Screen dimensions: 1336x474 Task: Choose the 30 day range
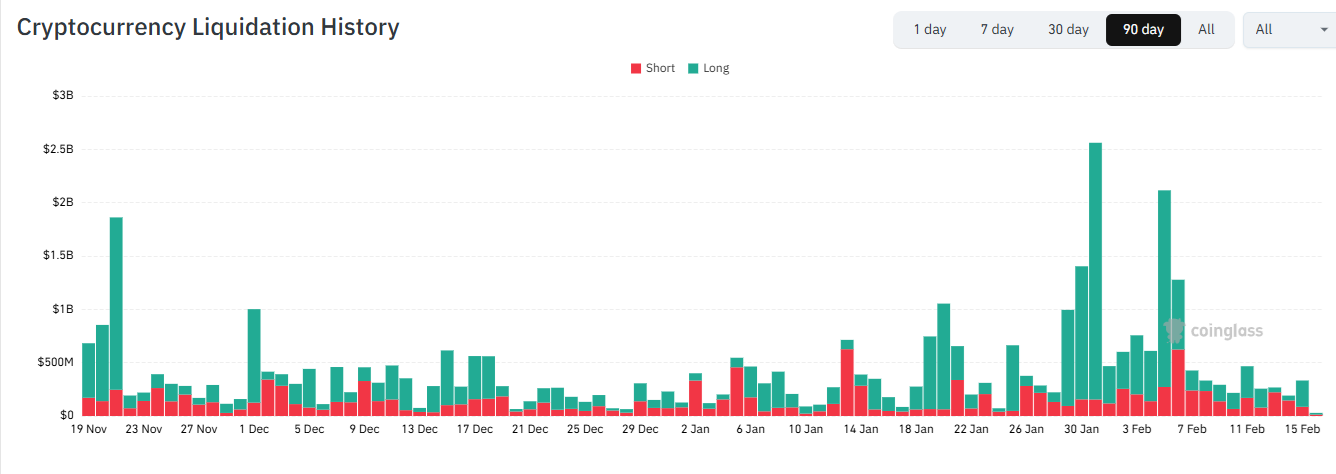[1068, 29]
